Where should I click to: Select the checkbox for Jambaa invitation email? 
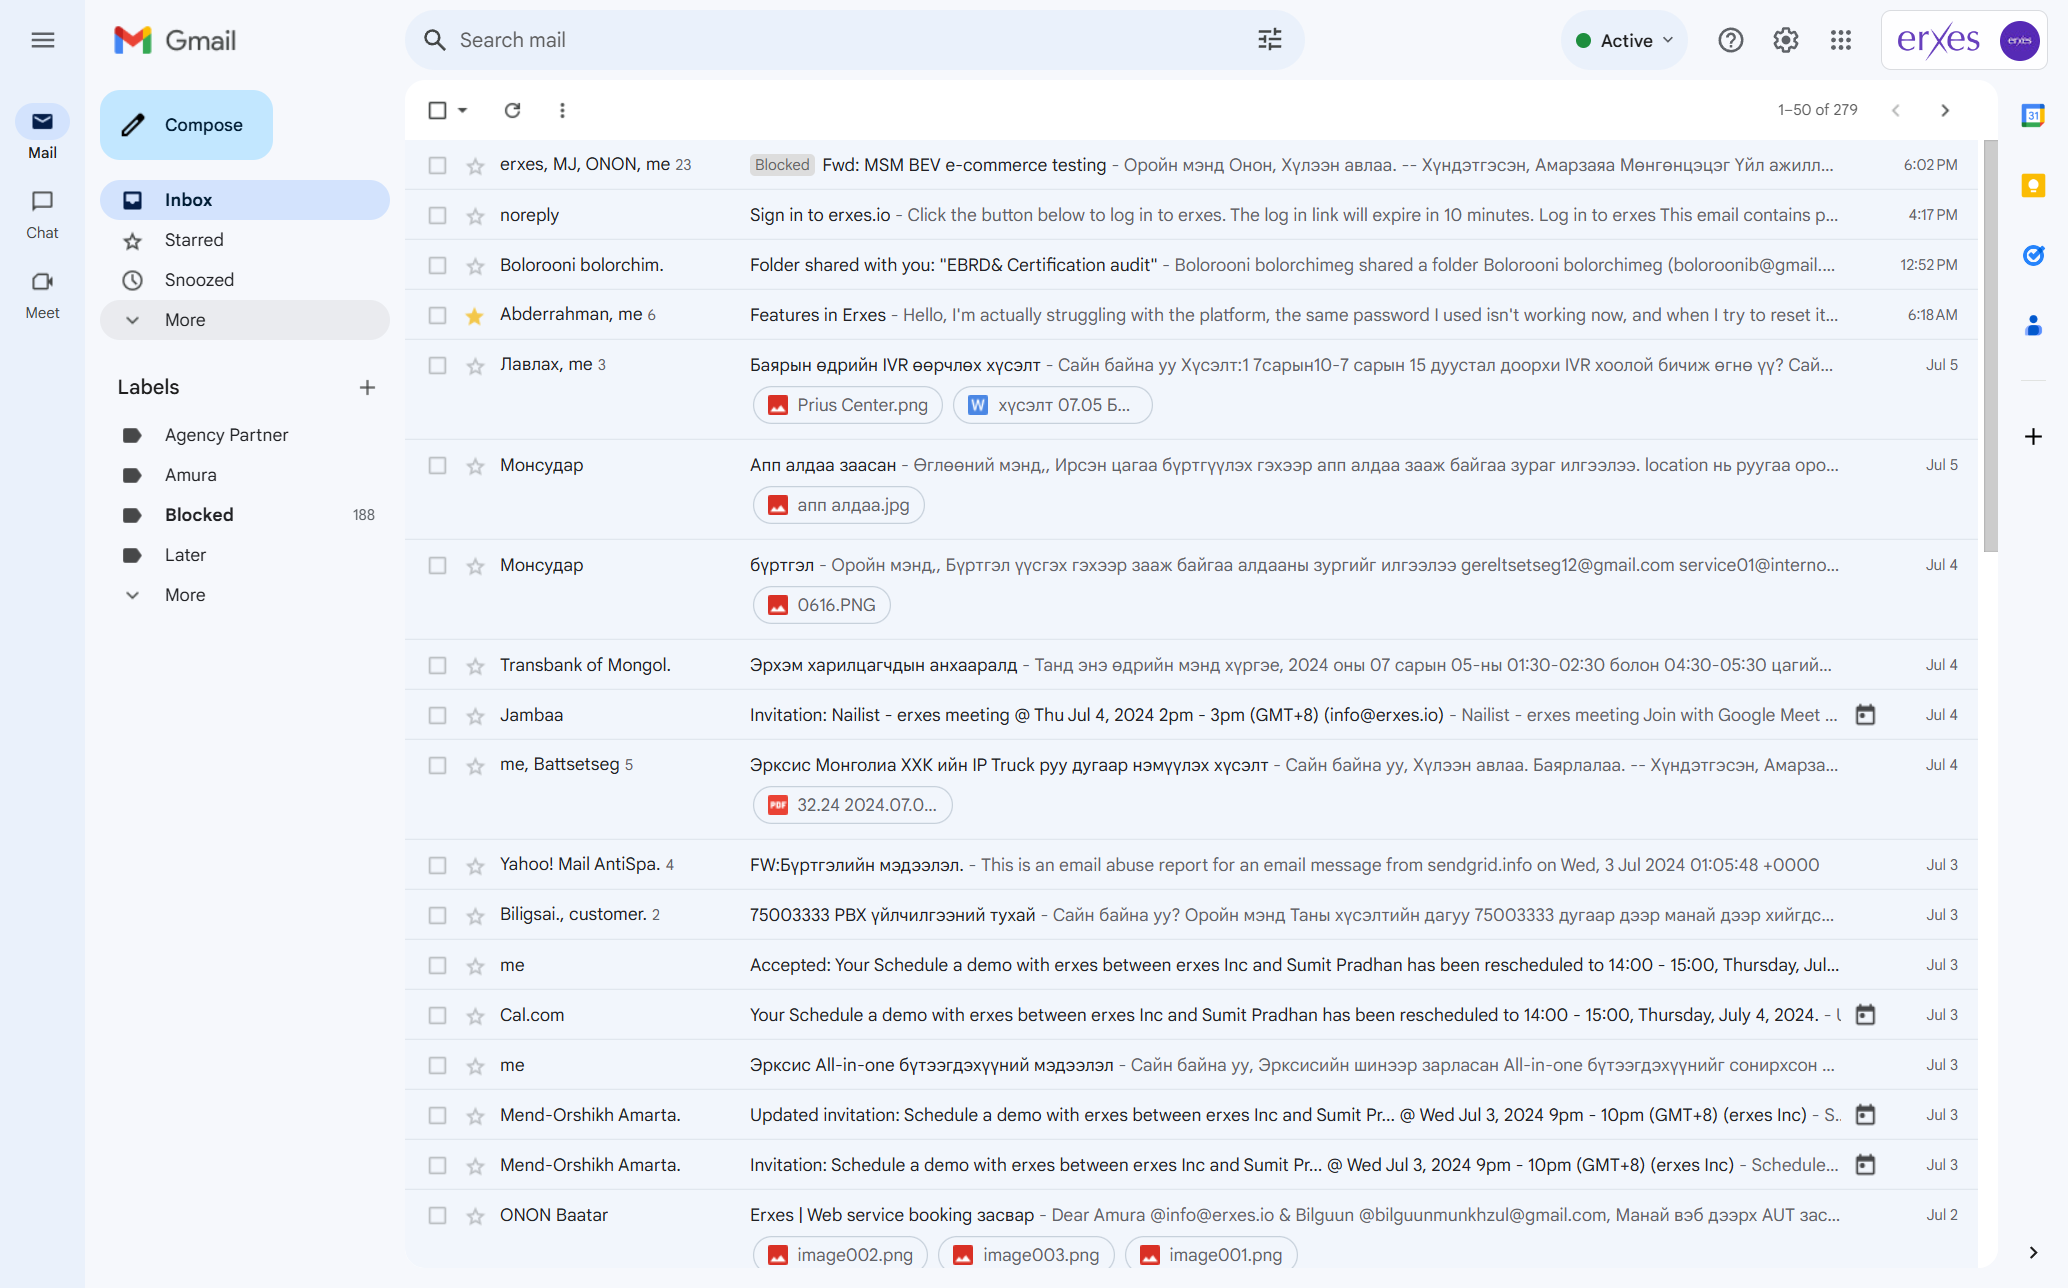(437, 715)
